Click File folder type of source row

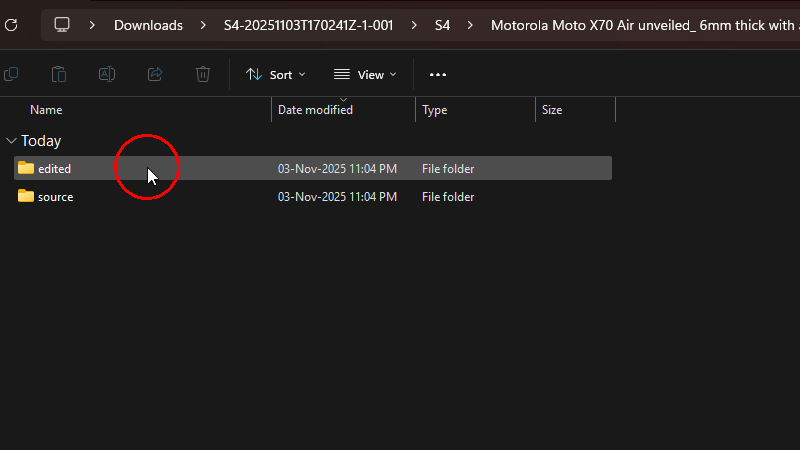point(448,196)
